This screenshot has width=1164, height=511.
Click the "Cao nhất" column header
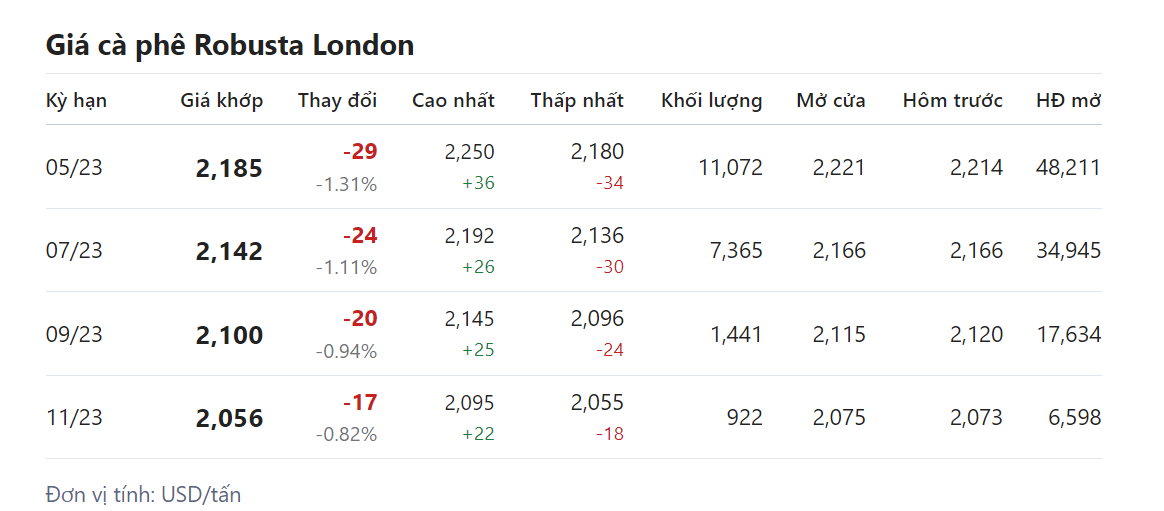tap(453, 100)
